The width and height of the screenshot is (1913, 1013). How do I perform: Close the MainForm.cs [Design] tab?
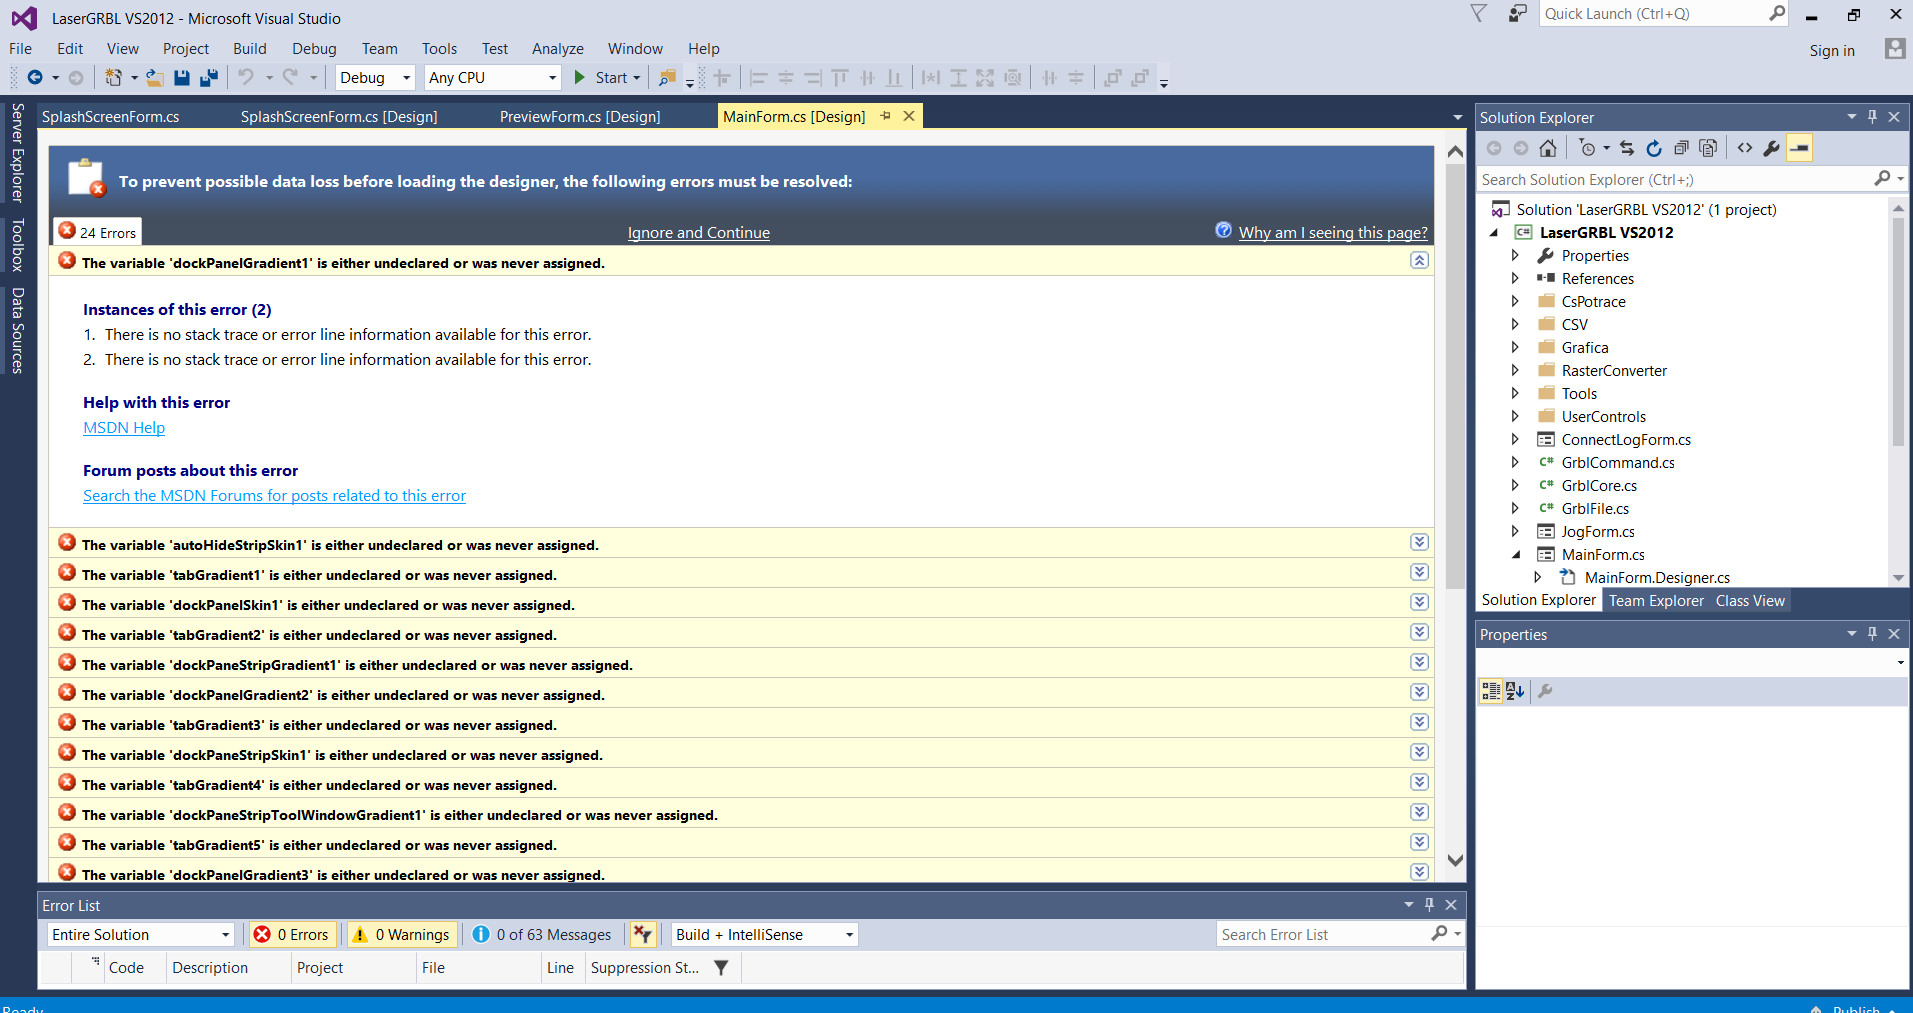pyautogui.click(x=909, y=116)
